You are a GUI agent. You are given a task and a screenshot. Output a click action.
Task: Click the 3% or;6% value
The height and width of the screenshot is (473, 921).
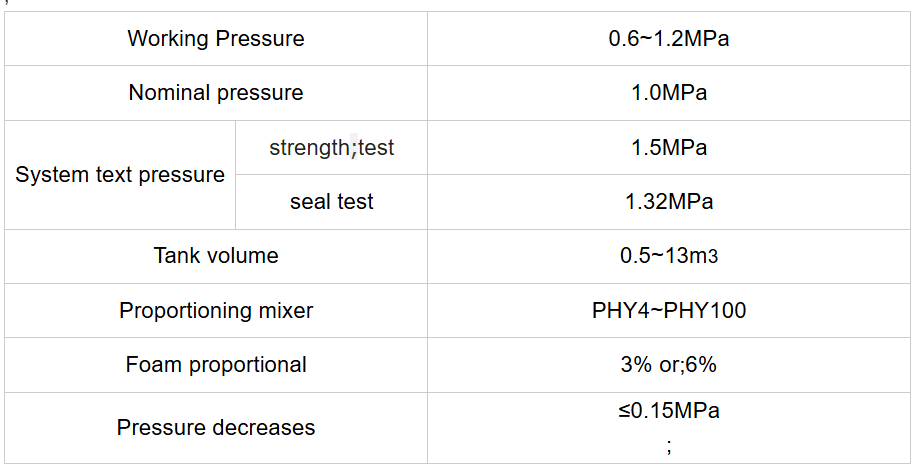[x=668, y=365]
